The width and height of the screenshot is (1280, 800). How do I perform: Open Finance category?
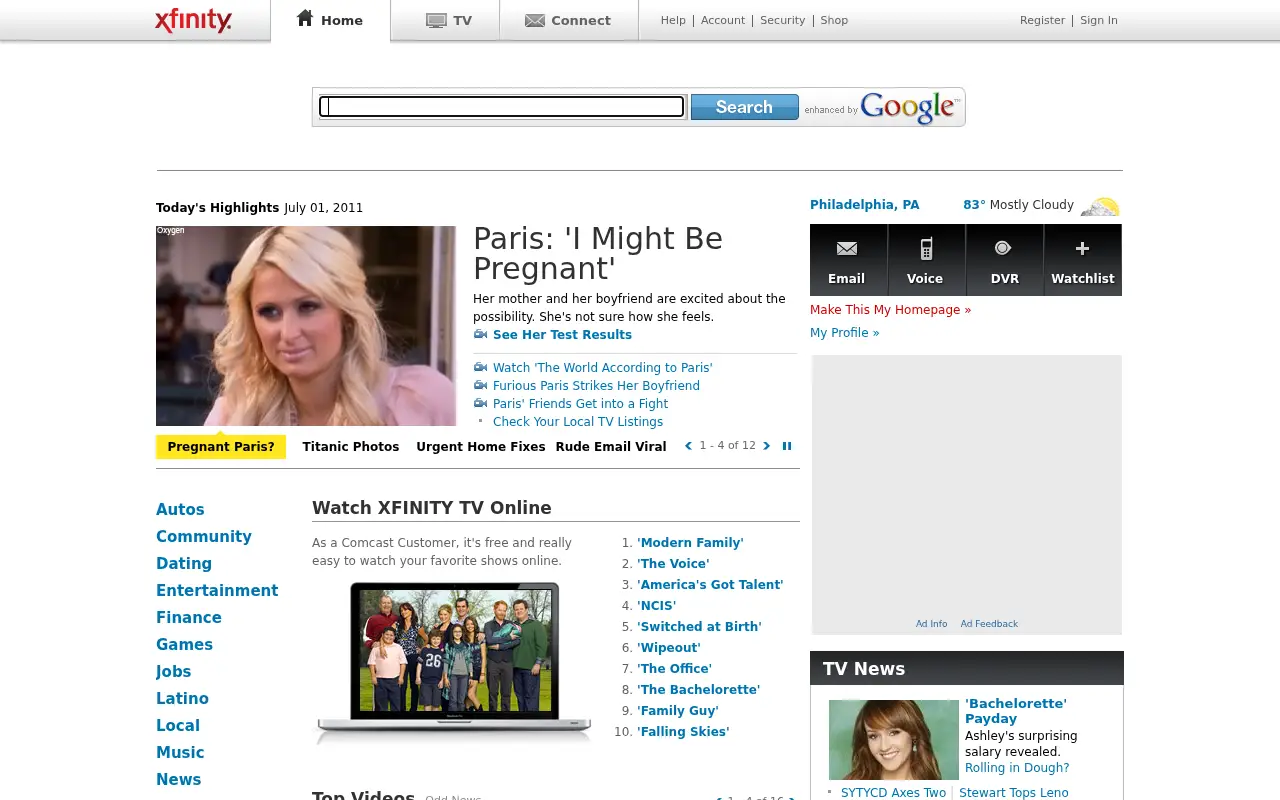coord(189,618)
